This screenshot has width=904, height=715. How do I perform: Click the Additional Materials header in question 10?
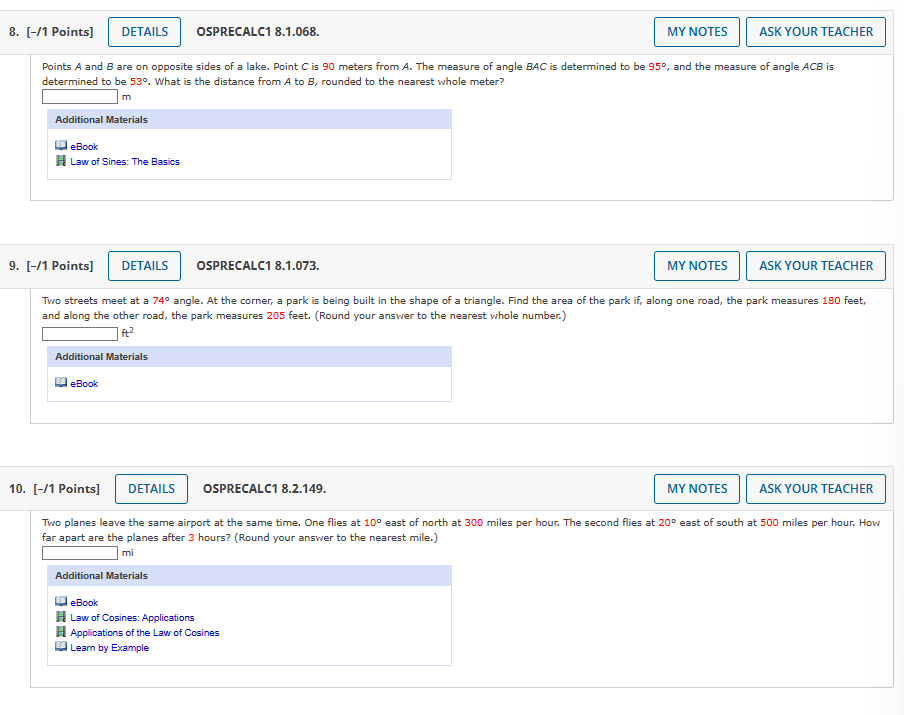[250, 575]
